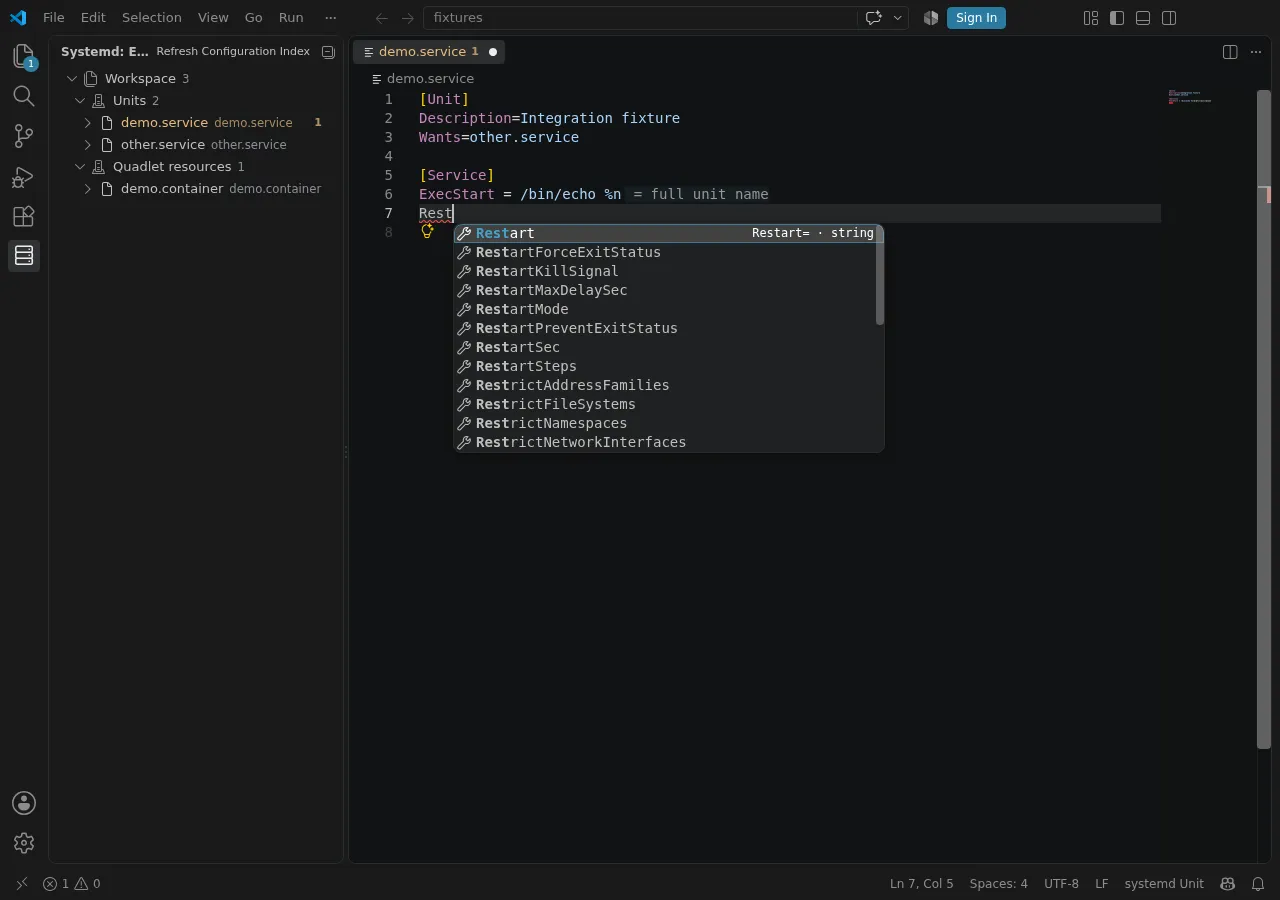Go forward with the right arrow
Image resolution: width=1280 pixels, height=900 pixels.
tap(407, 18)
